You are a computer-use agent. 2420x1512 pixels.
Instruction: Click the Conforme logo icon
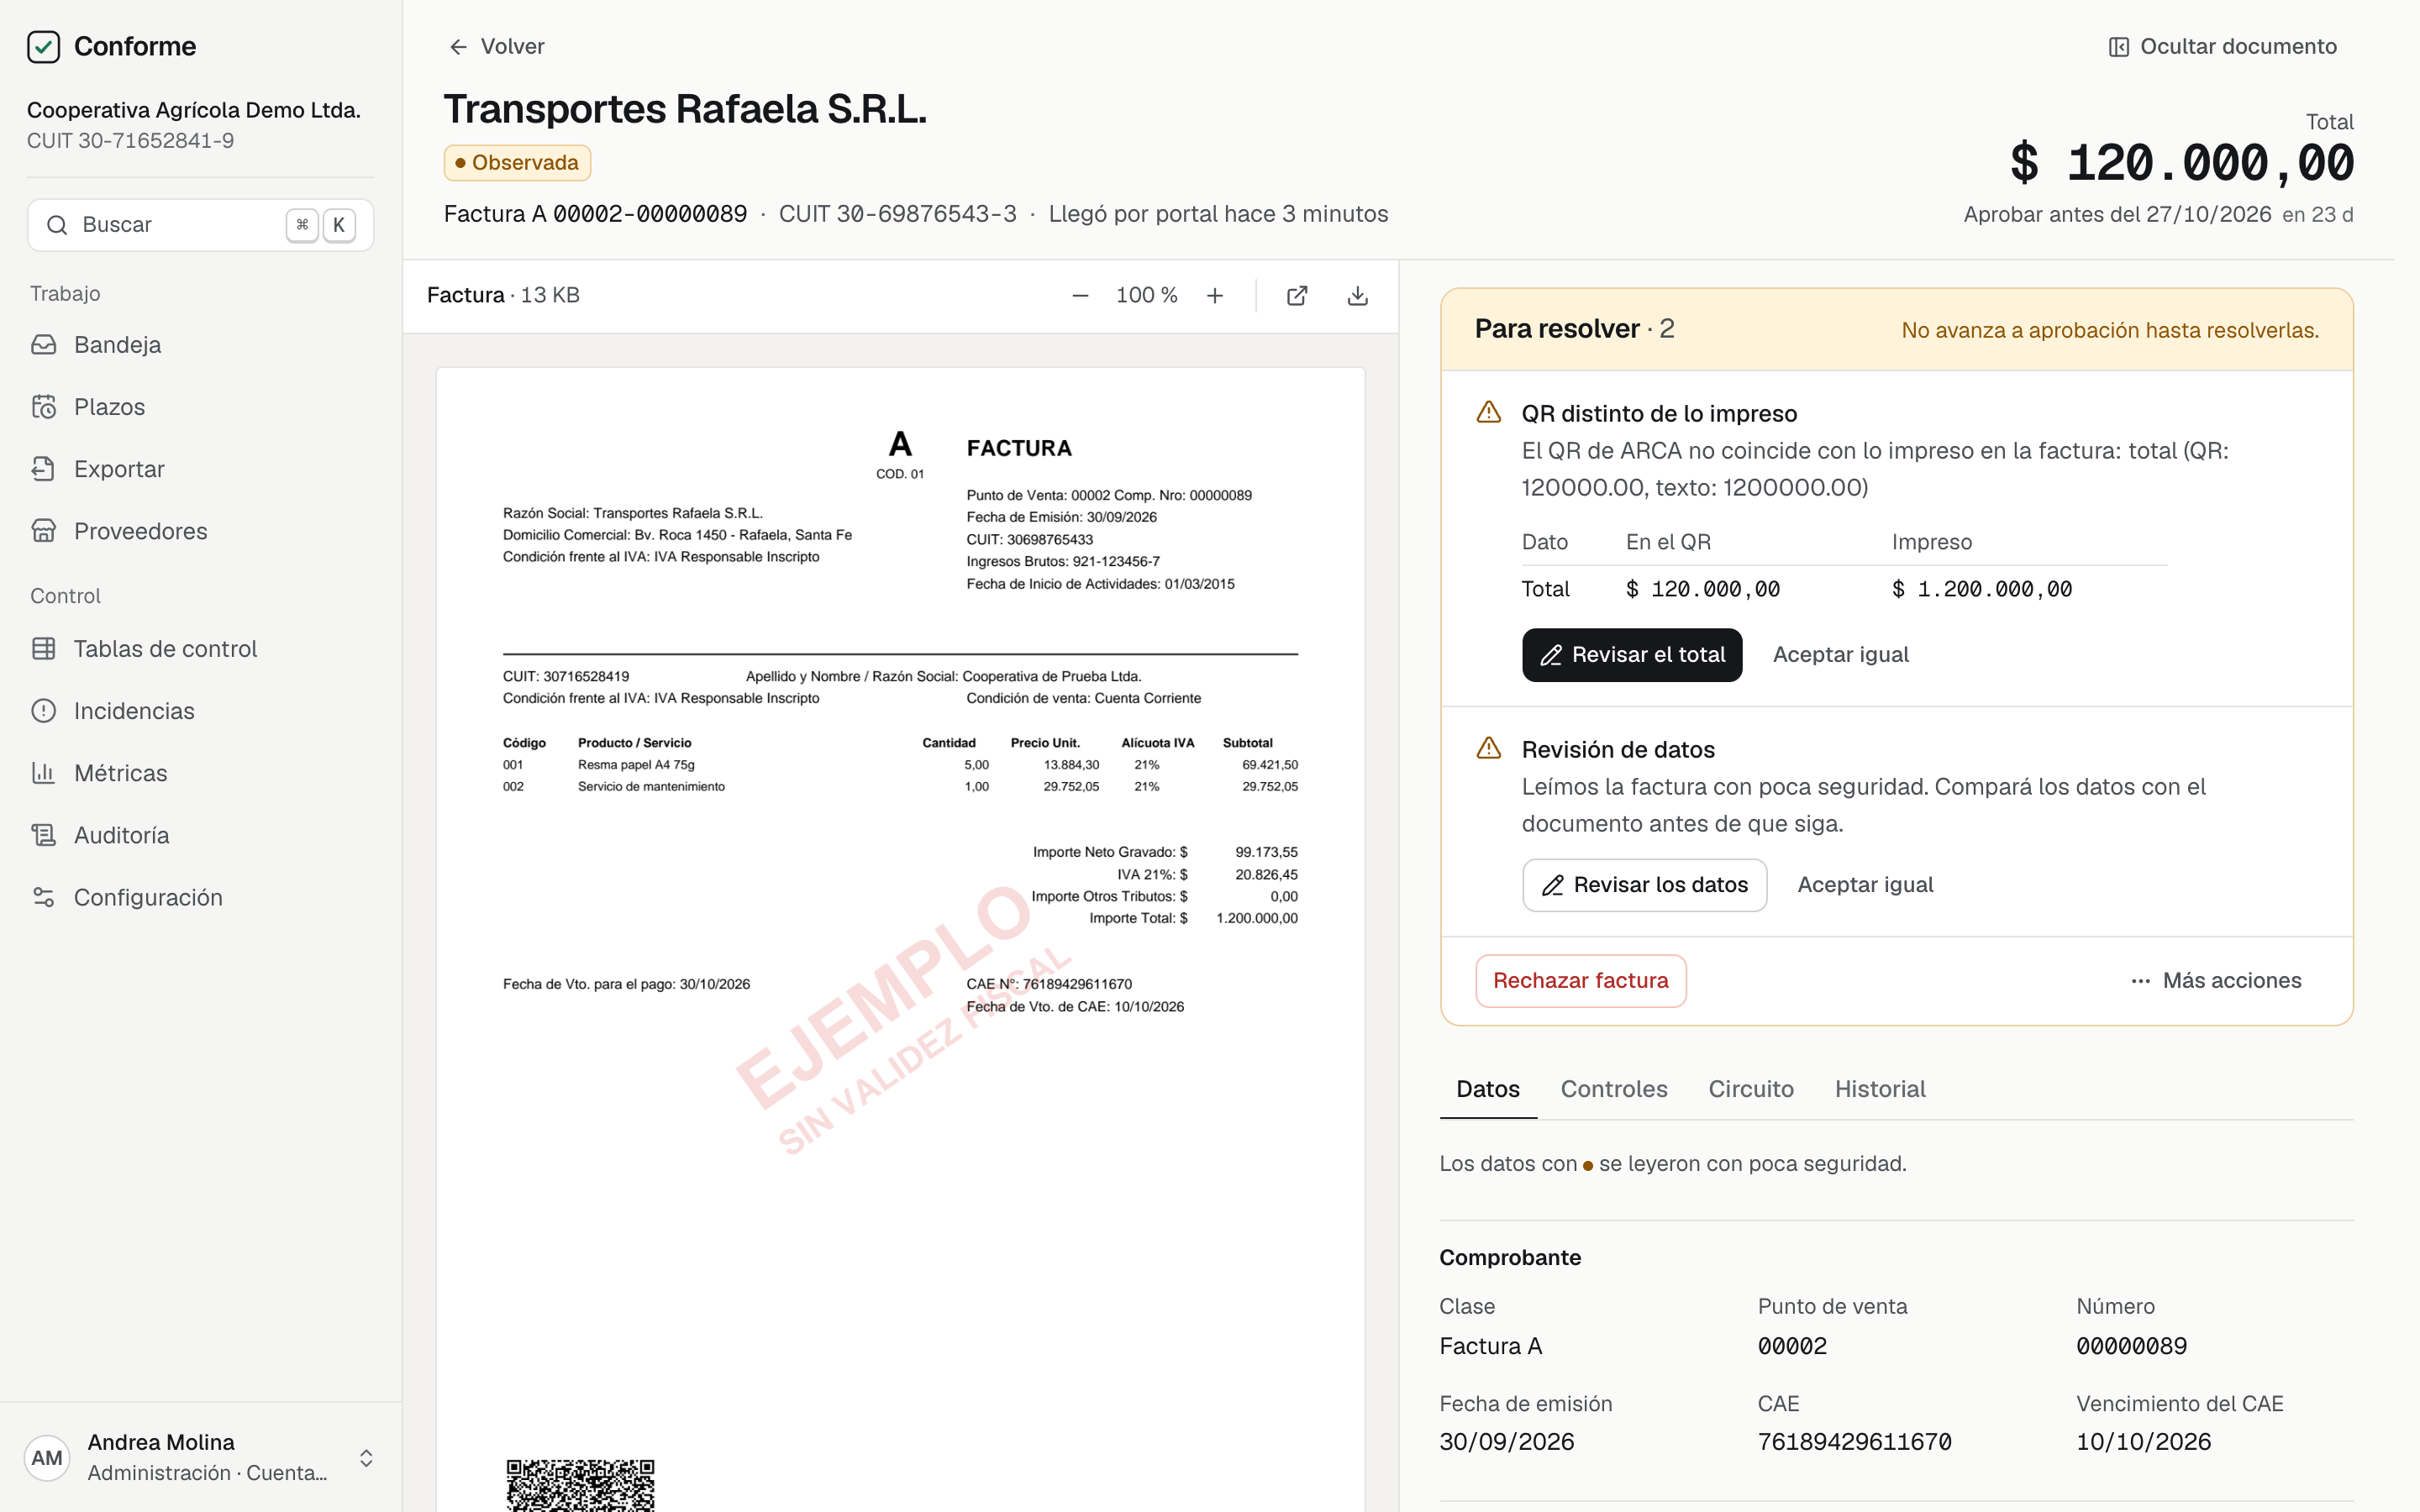[44, 47]
